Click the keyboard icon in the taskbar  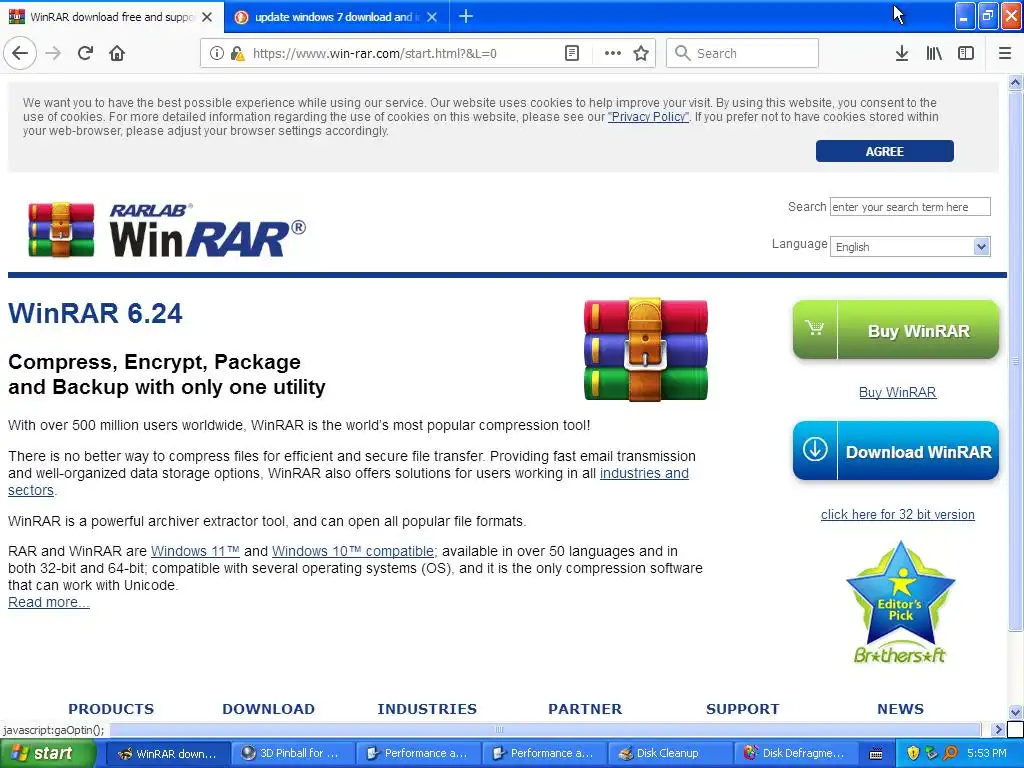click(876, 754)
